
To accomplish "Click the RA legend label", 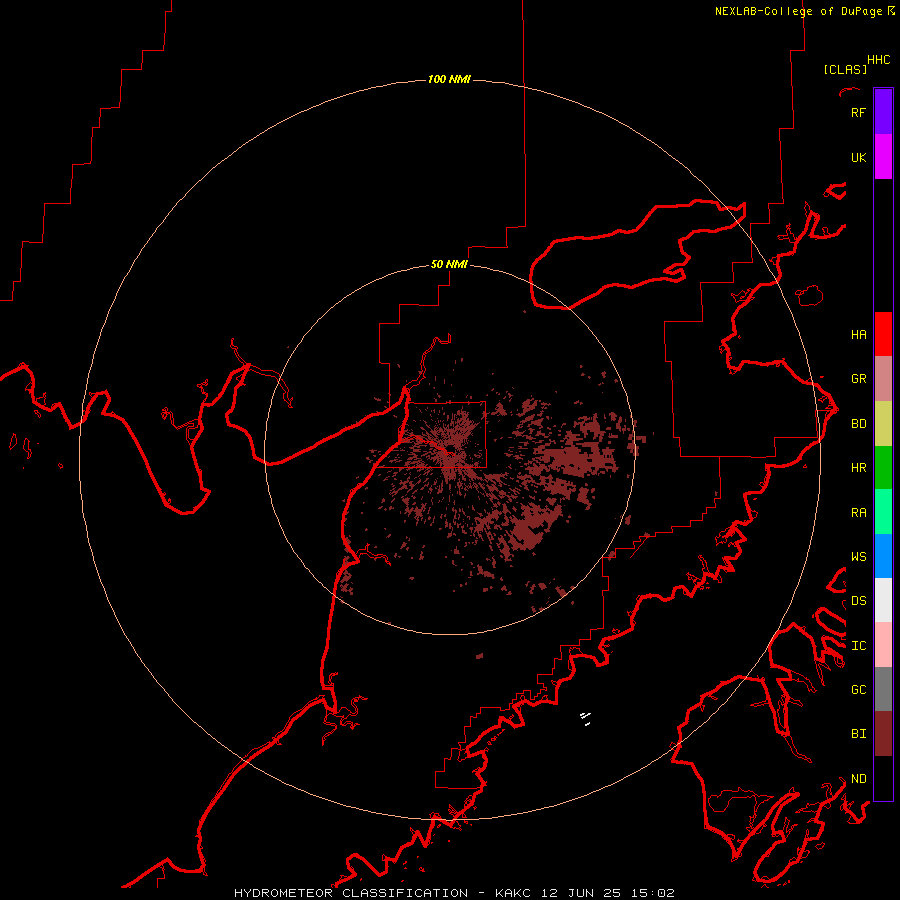I will pyautogui.click(x=858, y=513).
